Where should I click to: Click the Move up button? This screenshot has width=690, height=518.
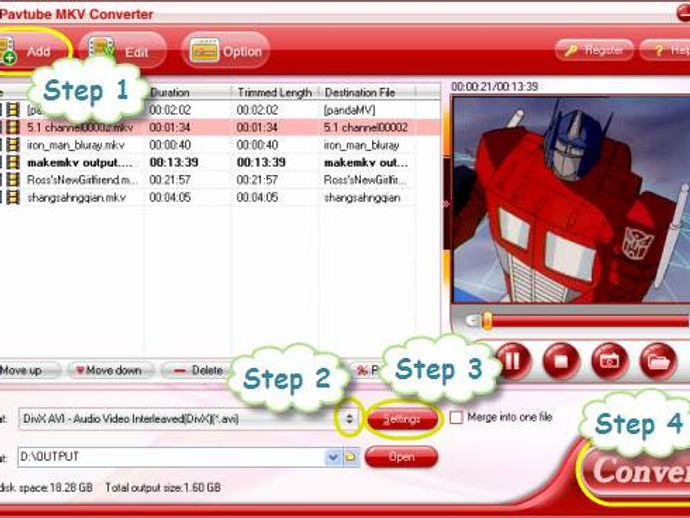[27, 371]
